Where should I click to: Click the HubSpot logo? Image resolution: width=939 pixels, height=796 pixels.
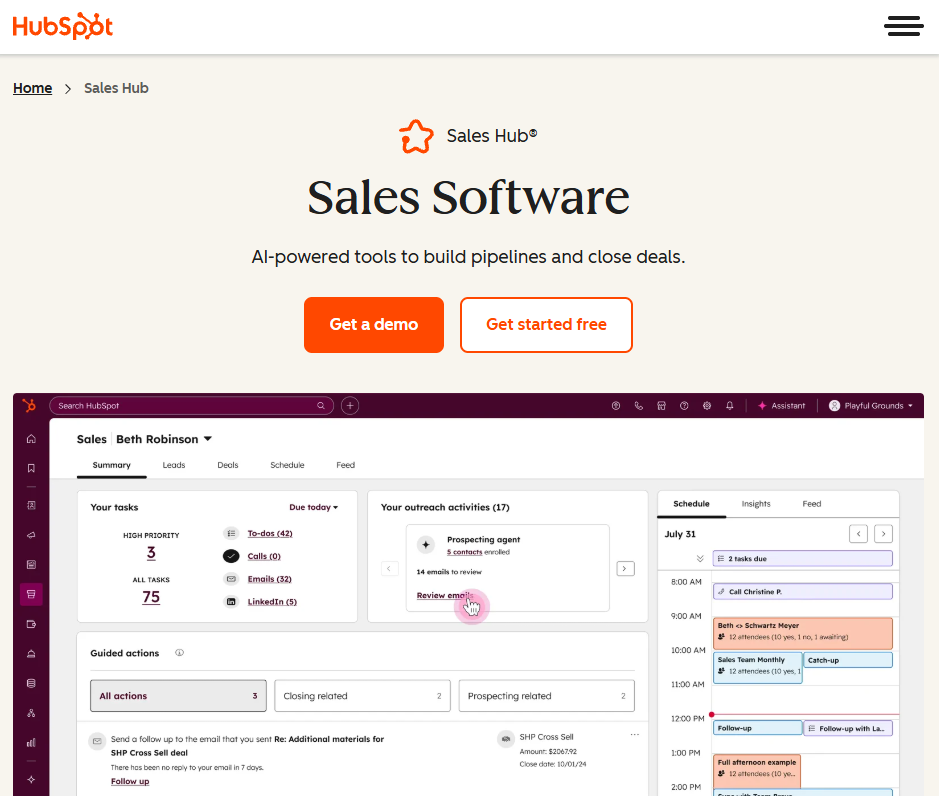point(63,26)
